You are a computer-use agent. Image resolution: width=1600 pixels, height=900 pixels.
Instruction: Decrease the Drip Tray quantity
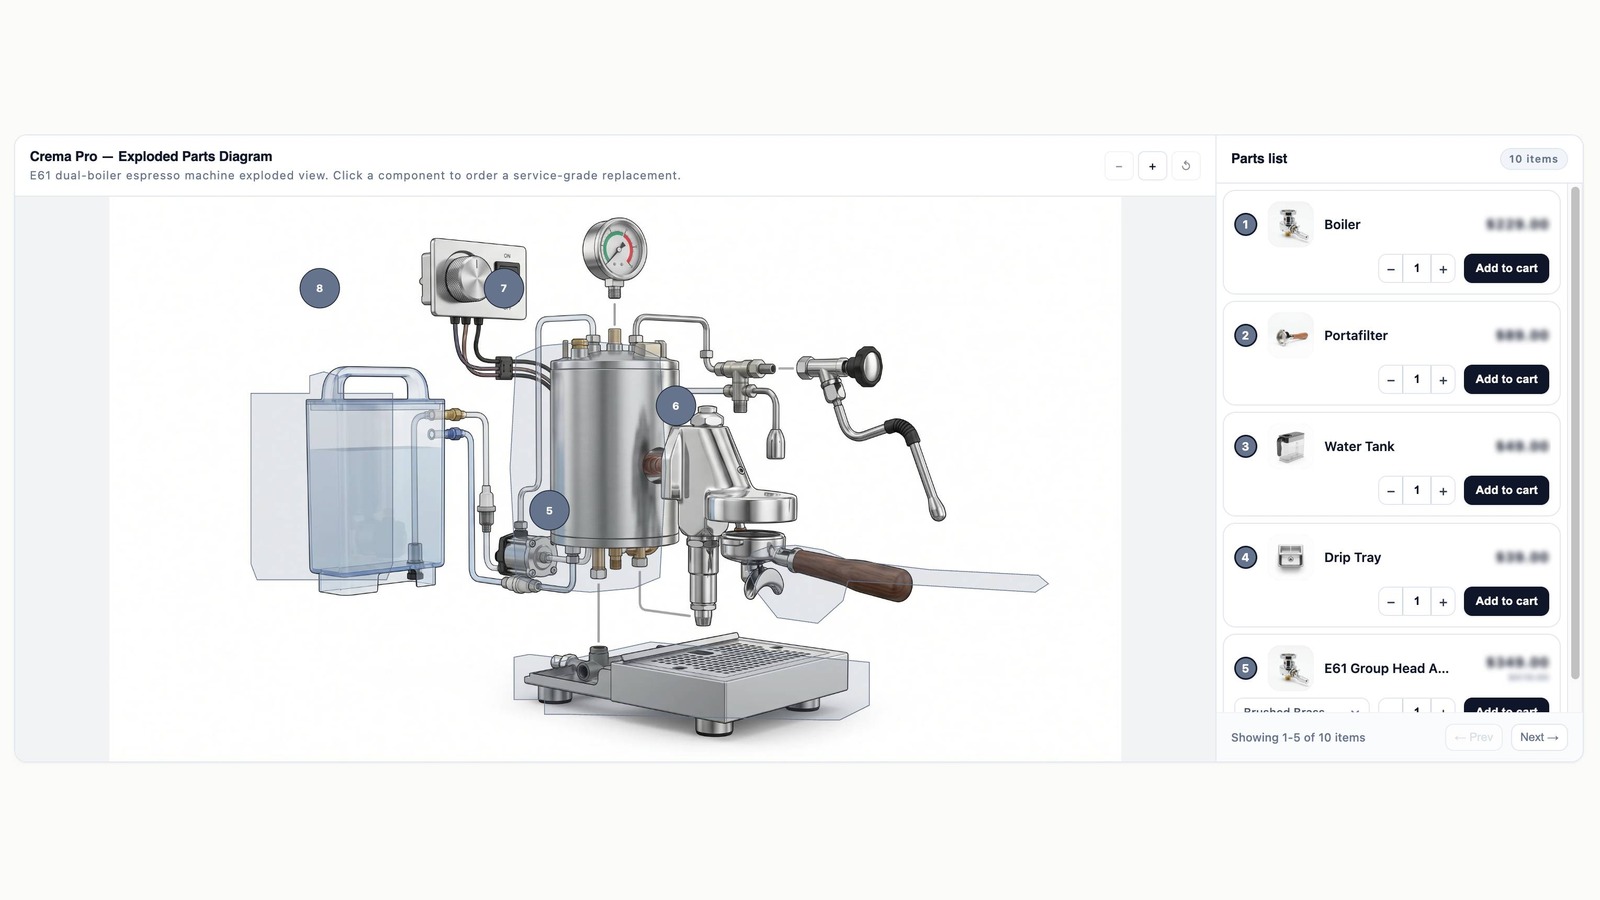pos(1391,602)
